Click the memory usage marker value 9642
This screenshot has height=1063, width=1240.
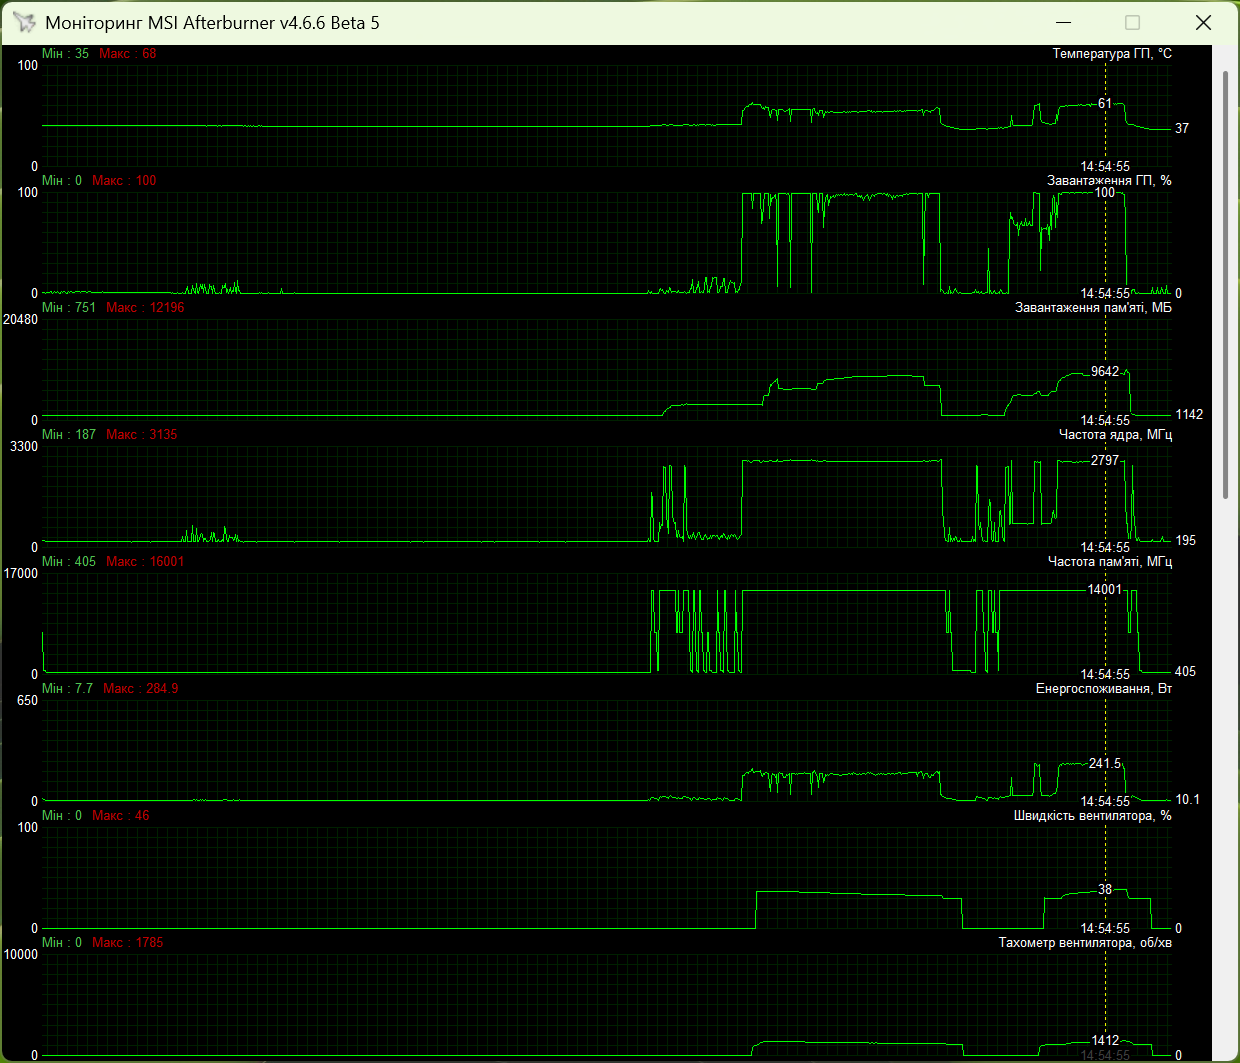(1105, 372)
